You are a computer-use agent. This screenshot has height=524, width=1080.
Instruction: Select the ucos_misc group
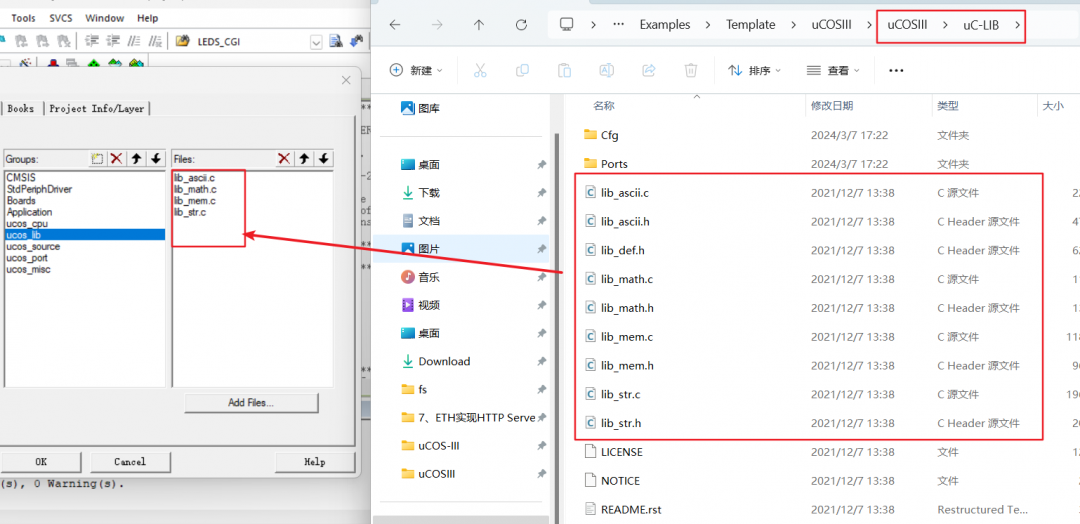28,269
